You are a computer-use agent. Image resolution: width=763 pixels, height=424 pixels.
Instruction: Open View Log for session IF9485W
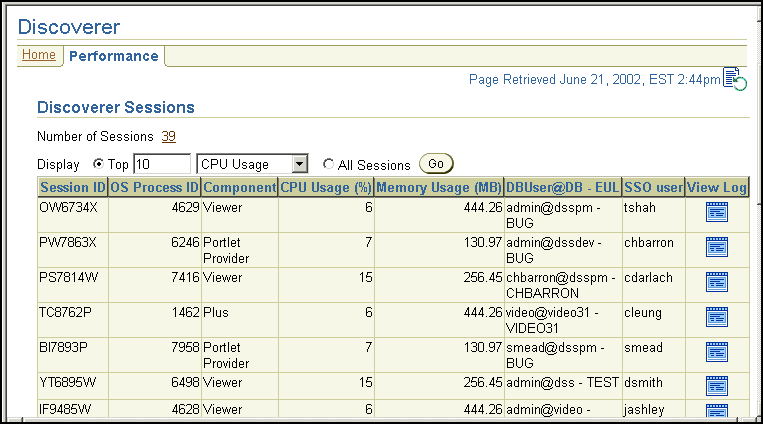[x=717, y=411]
